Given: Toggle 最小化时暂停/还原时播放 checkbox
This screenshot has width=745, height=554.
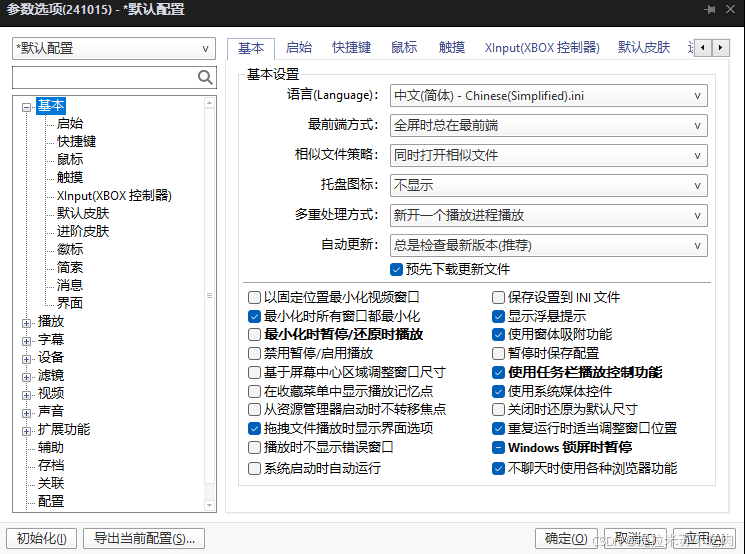Looking at the screenshot, I should pos(254,334).
